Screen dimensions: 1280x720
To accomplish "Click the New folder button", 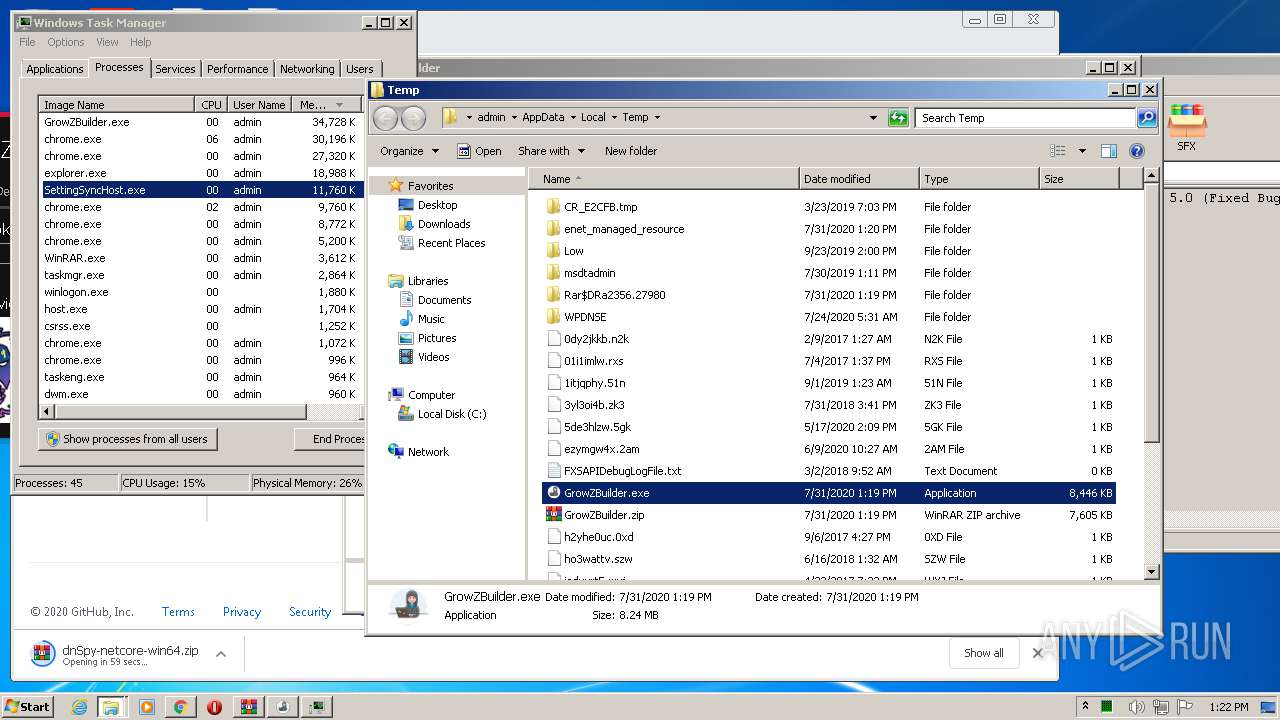I will [631, 151].
